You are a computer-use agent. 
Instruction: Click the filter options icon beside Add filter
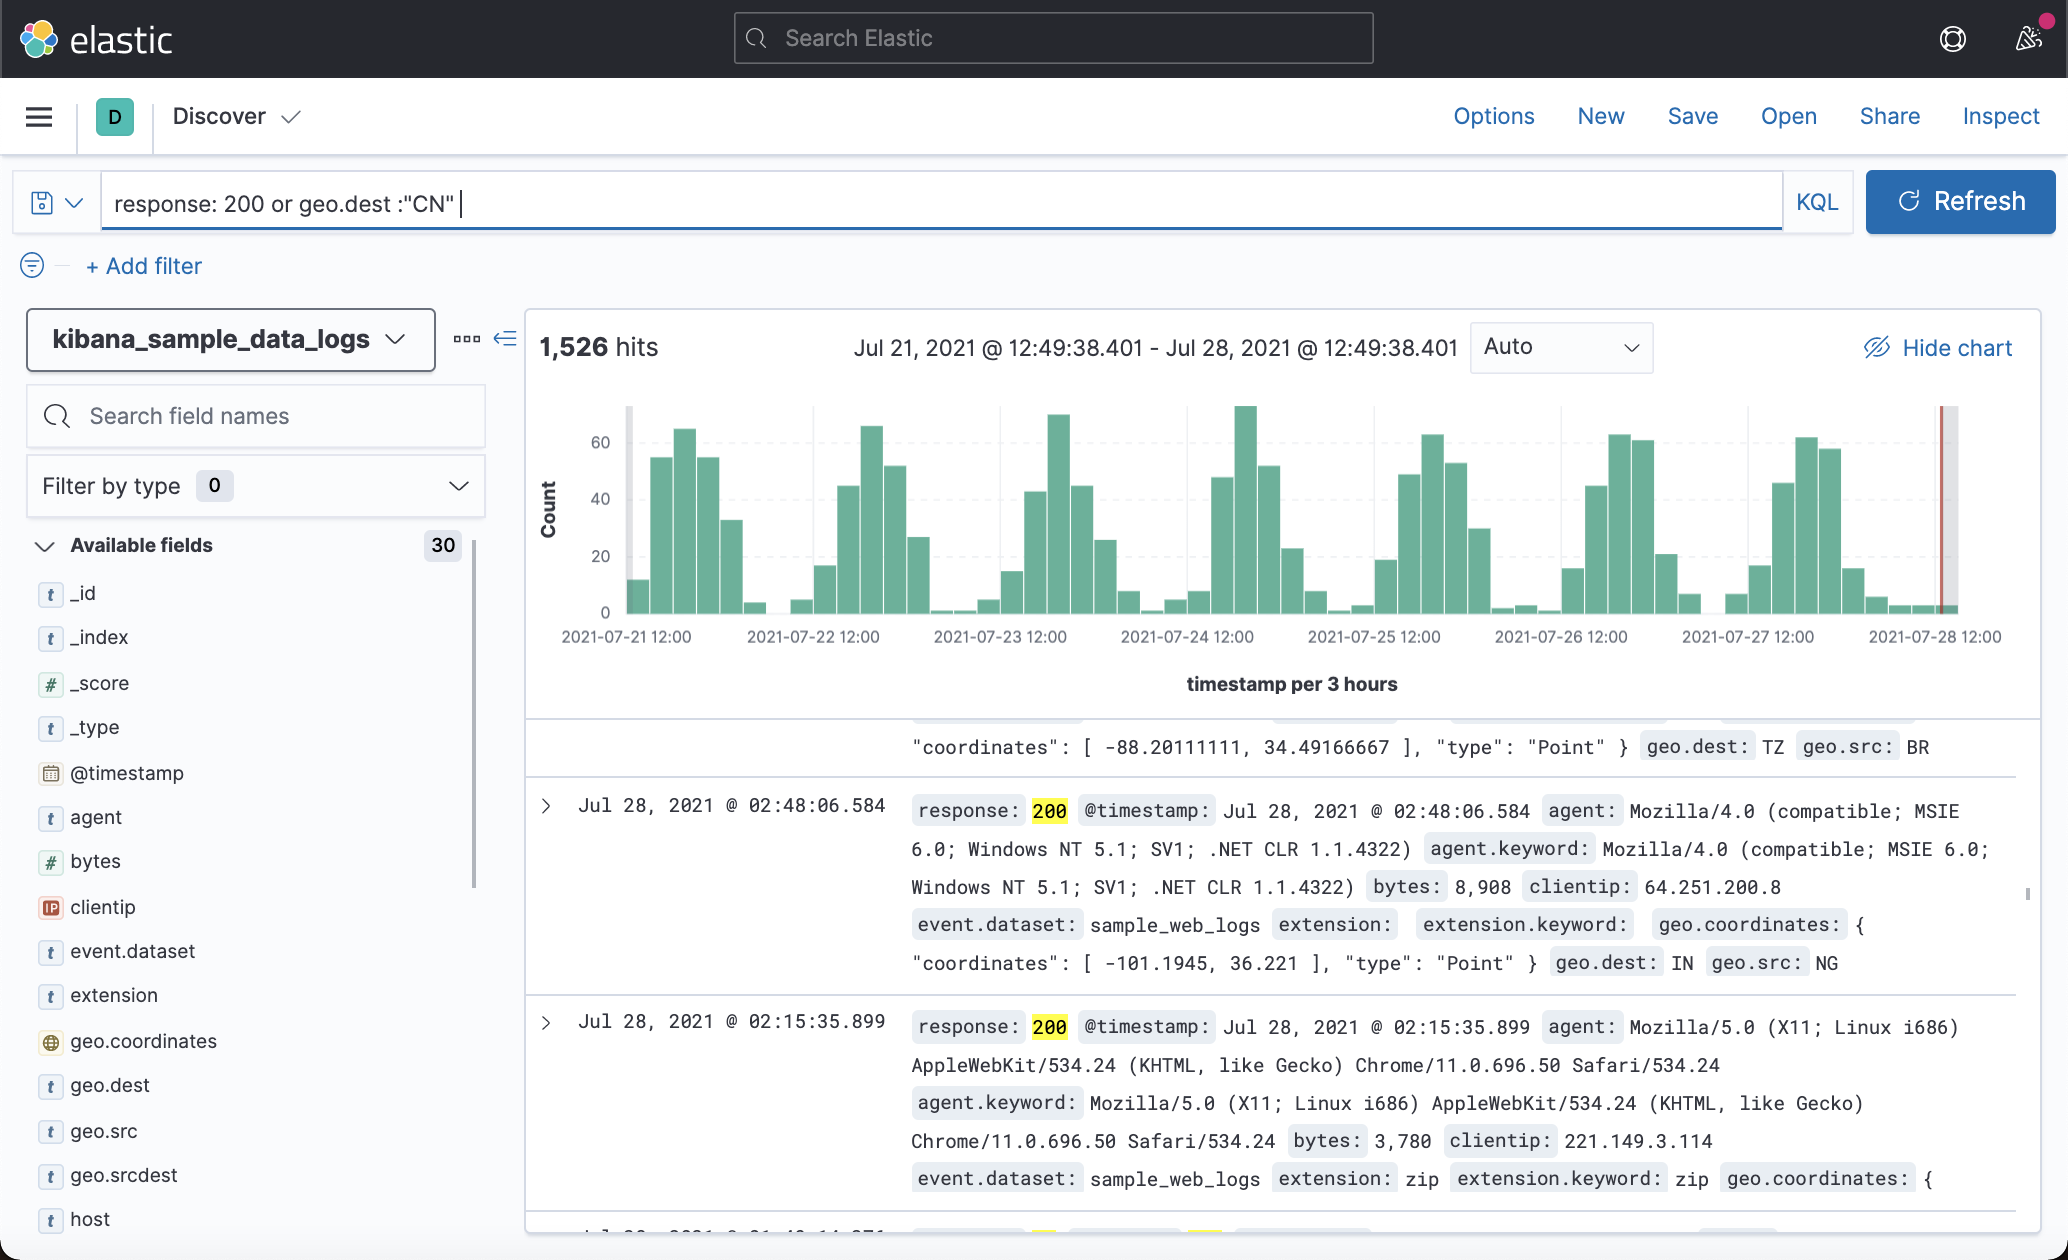[x=31, y=266]
